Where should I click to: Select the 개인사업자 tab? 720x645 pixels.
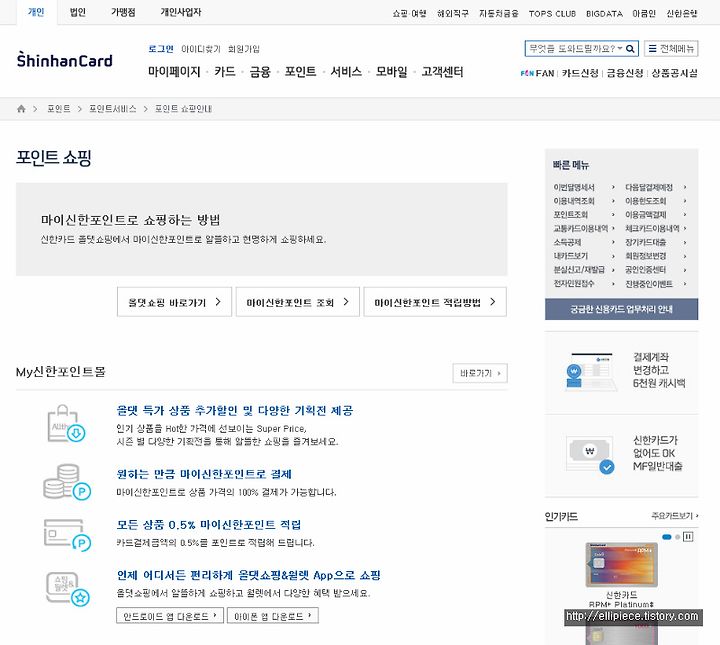181,12
